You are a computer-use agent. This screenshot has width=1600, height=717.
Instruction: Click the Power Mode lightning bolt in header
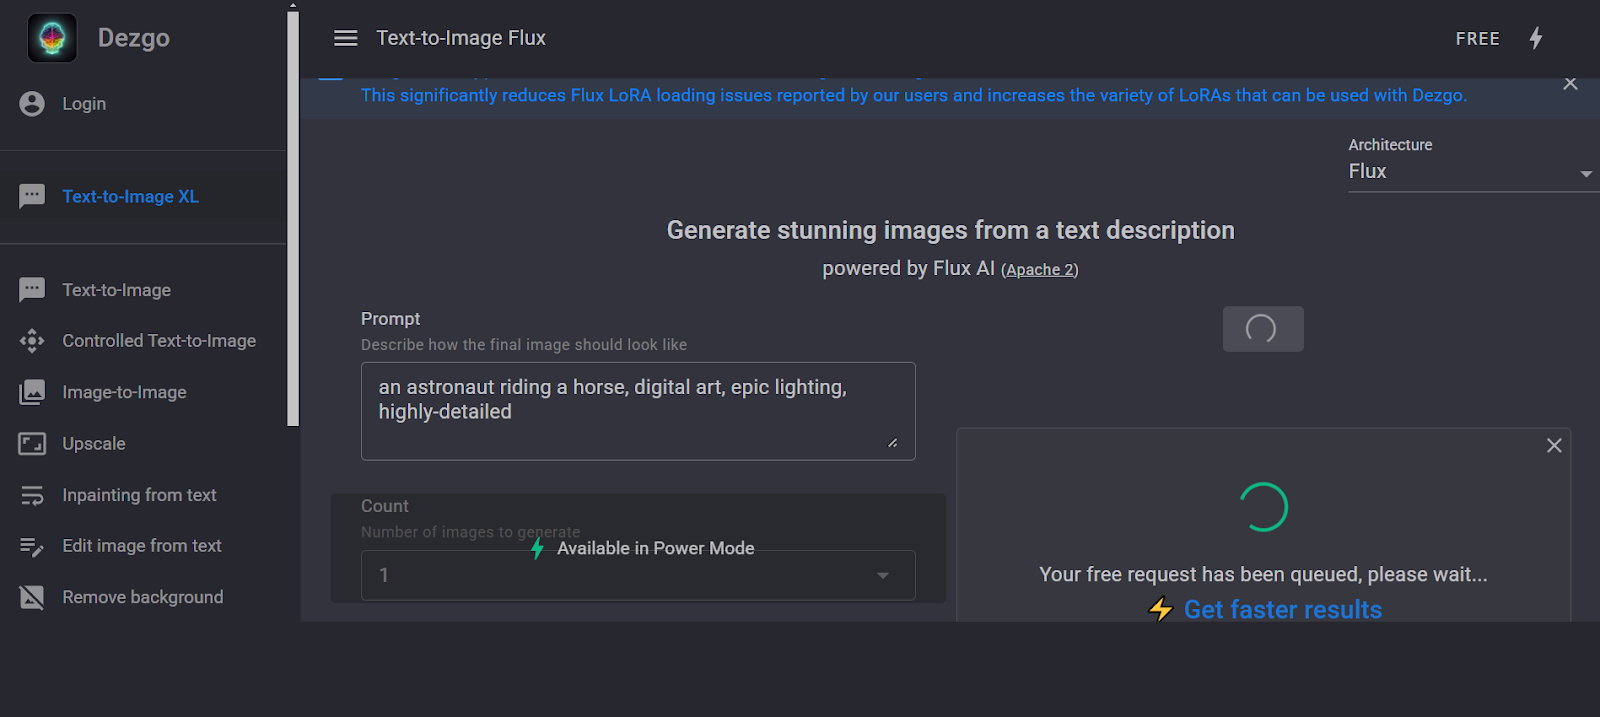click(x=1536, y=38)
